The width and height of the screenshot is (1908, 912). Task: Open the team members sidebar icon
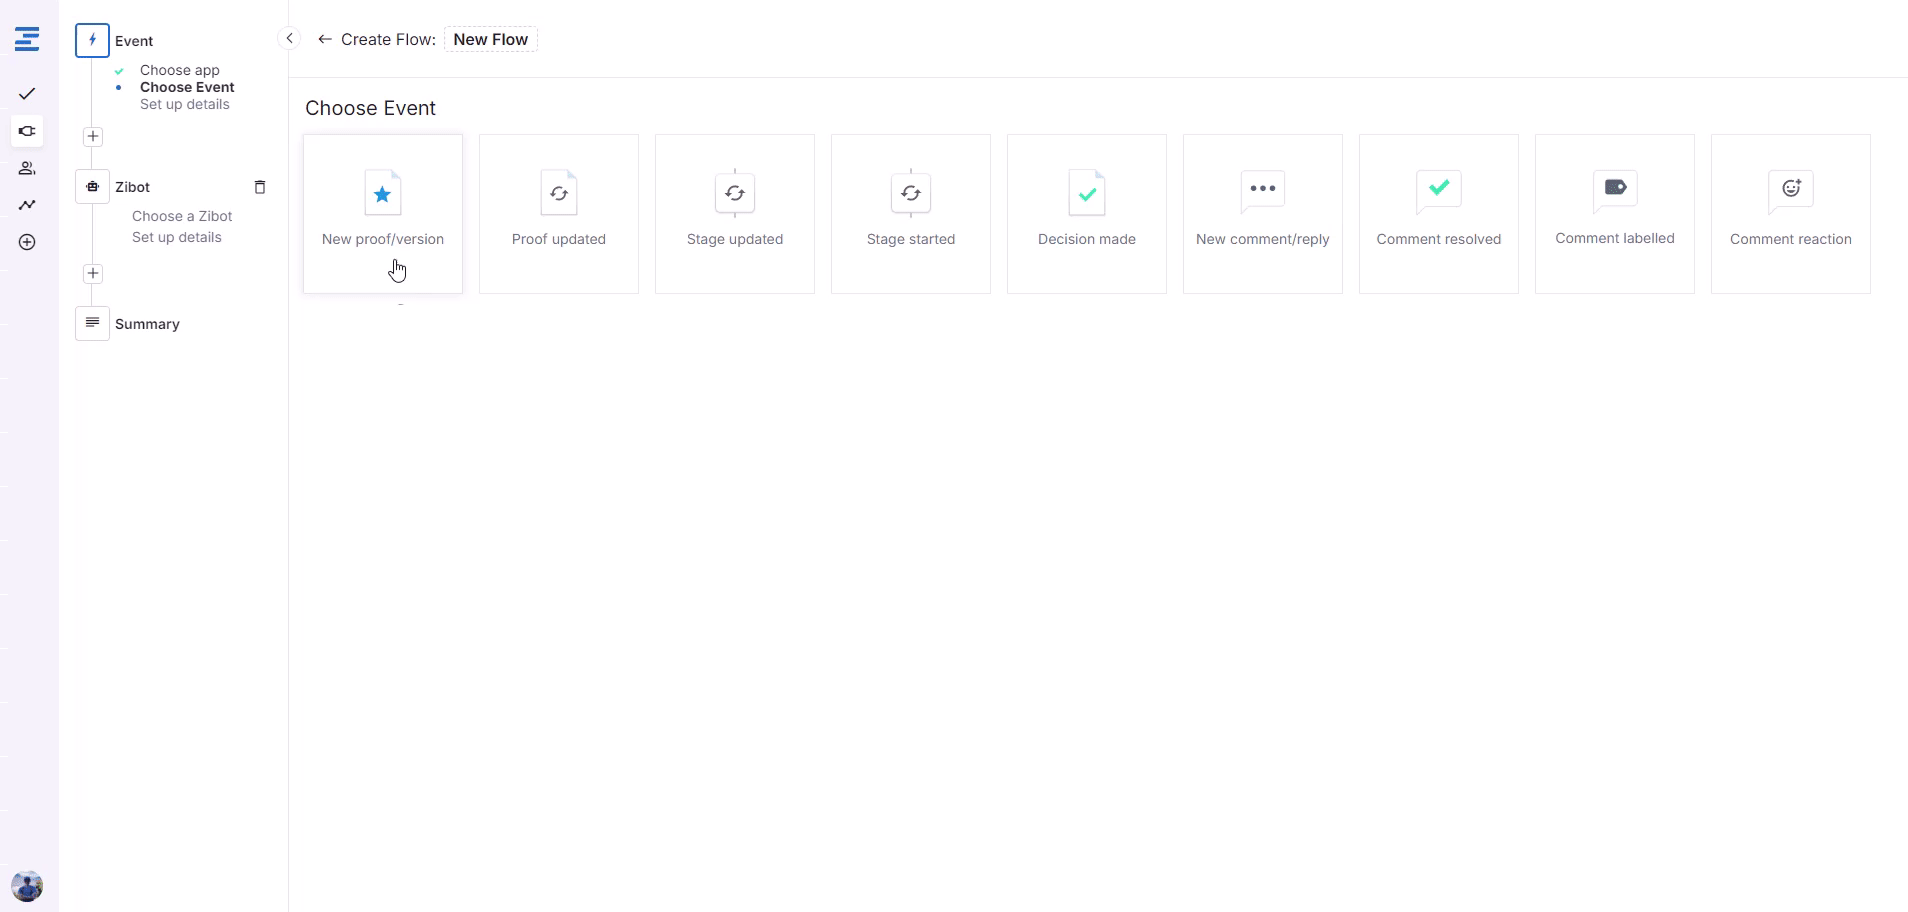click(x=27, y=168)
